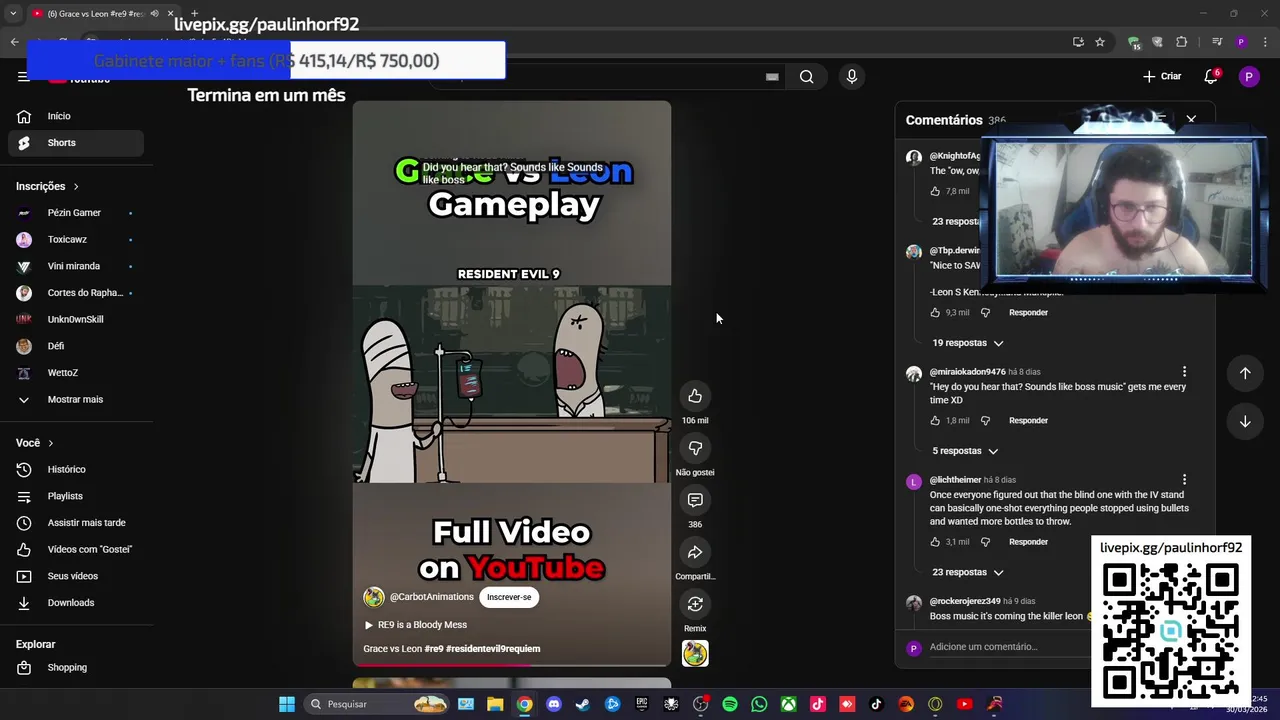Click the sound thumbnail below Remix
The height and width of the screenshot is (720, 1280).
pyautogui.click(x=695, y=654)
